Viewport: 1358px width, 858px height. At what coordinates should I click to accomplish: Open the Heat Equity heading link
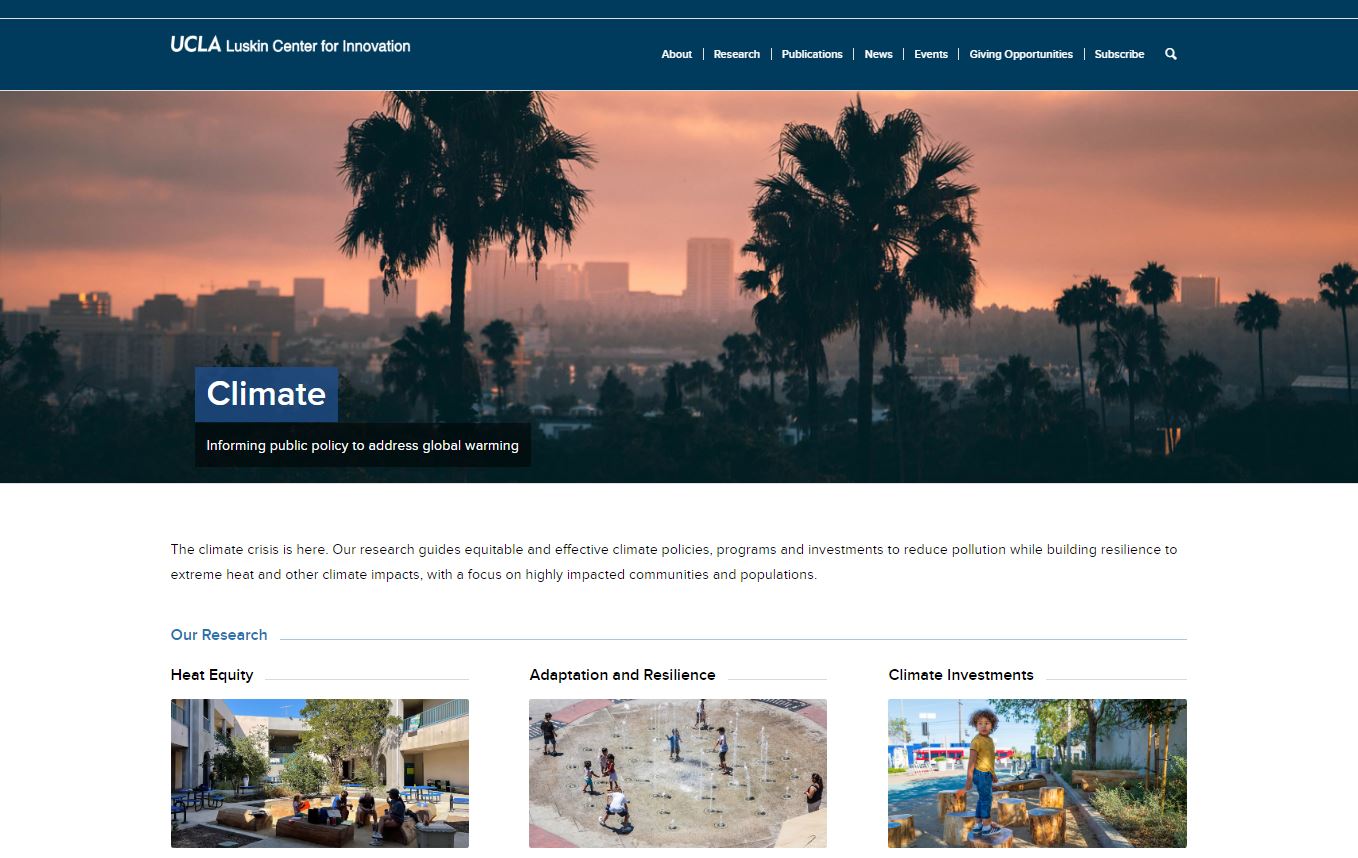tap(212, 675)
